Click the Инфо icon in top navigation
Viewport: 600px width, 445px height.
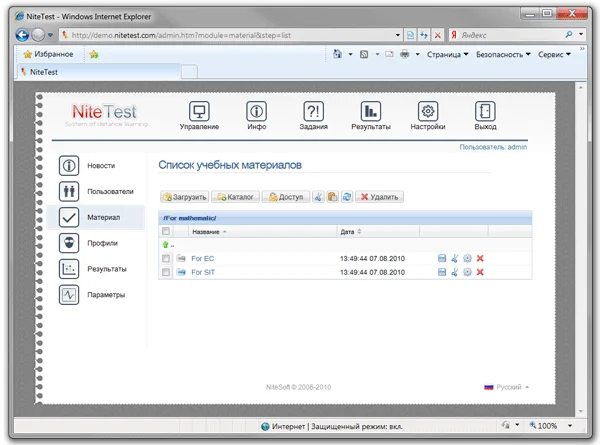point(256,112)
